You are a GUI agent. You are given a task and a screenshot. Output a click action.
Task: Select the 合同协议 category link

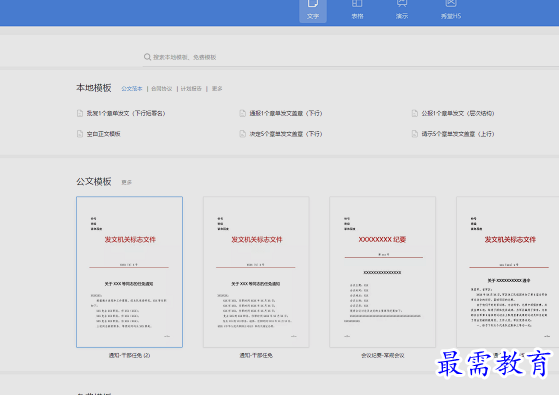161,89
